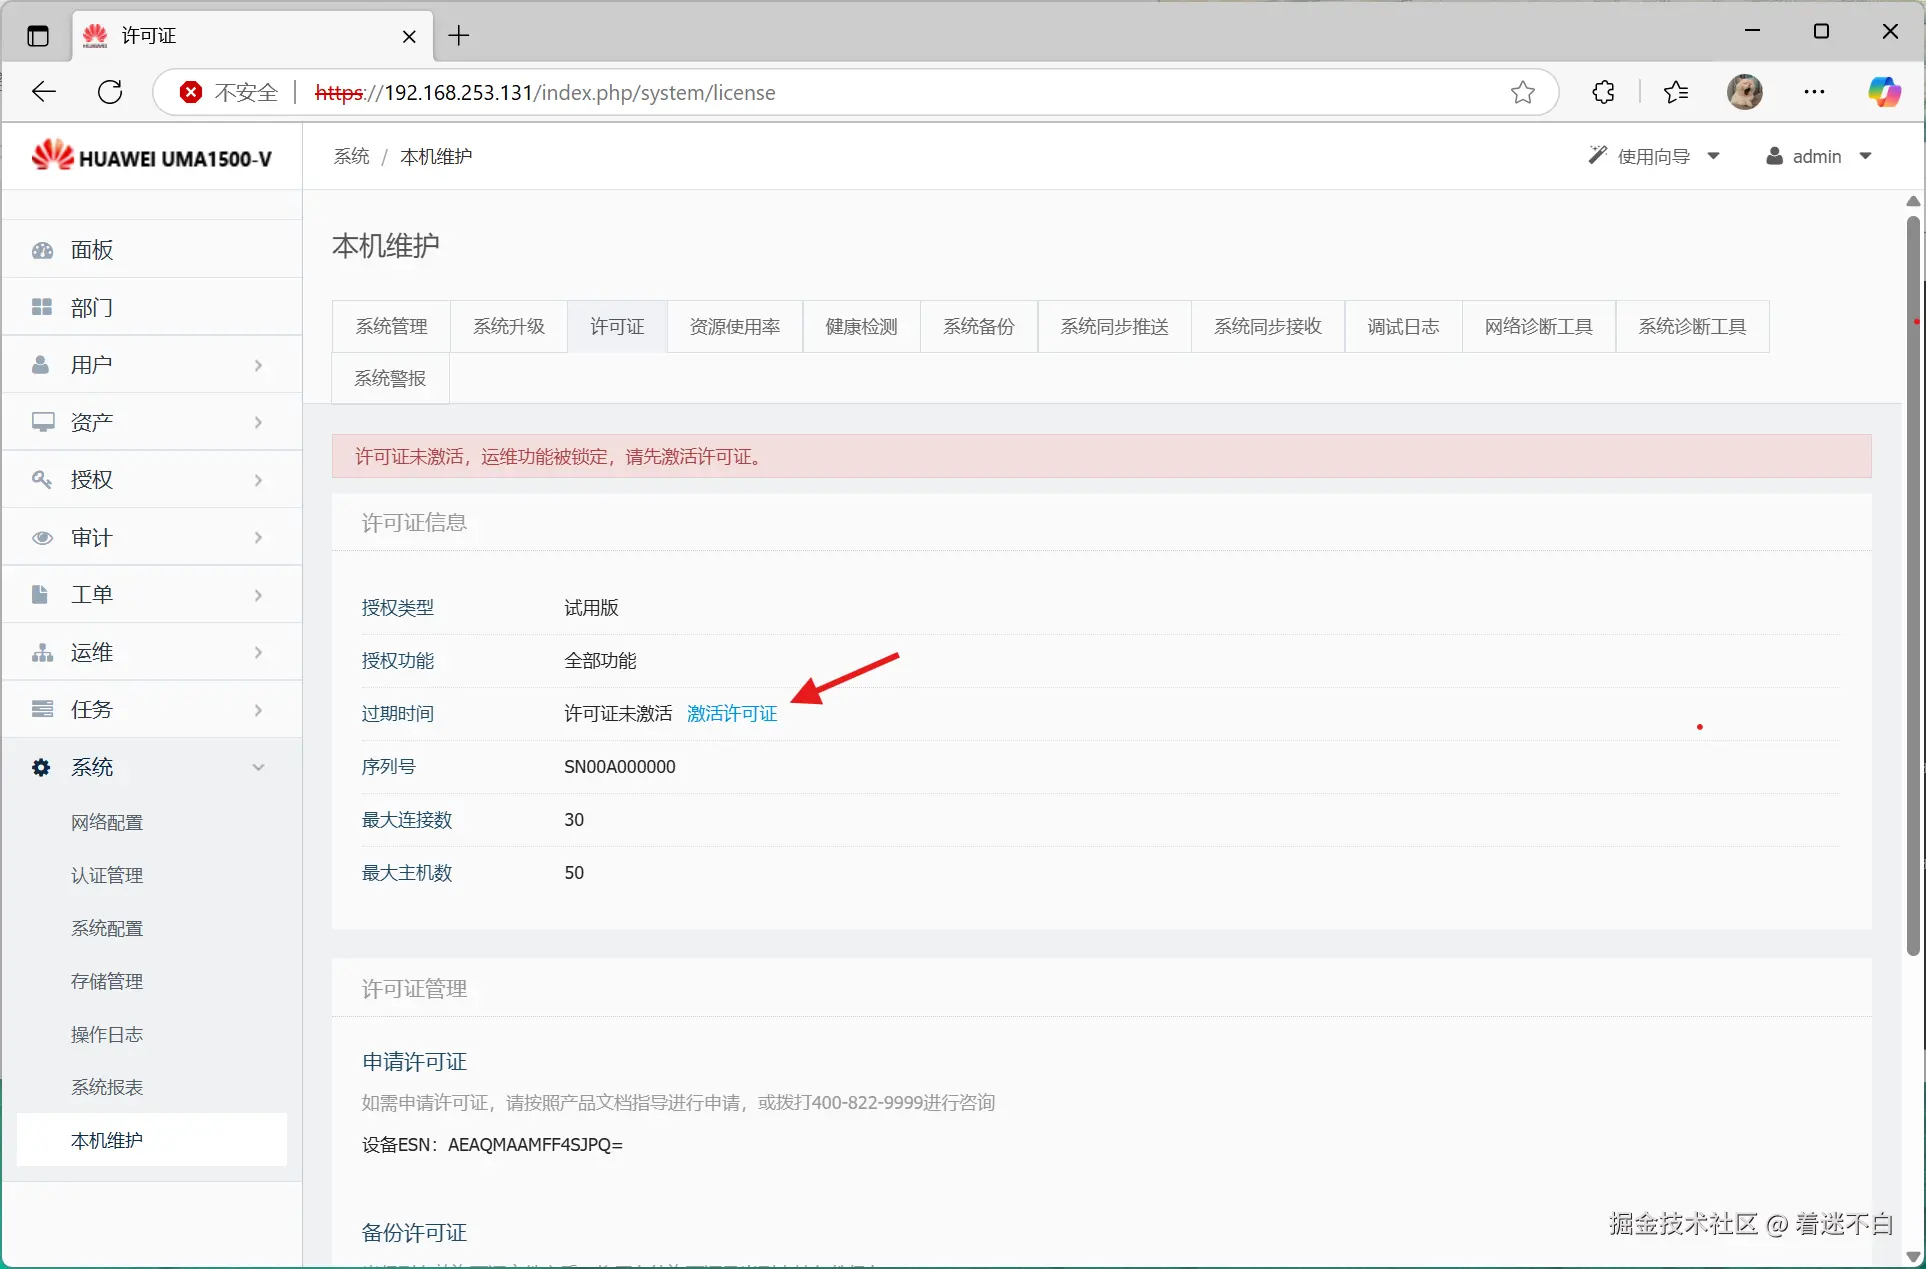
Task: Click browser extensions puzzle icon
Action: point(1603,92)
